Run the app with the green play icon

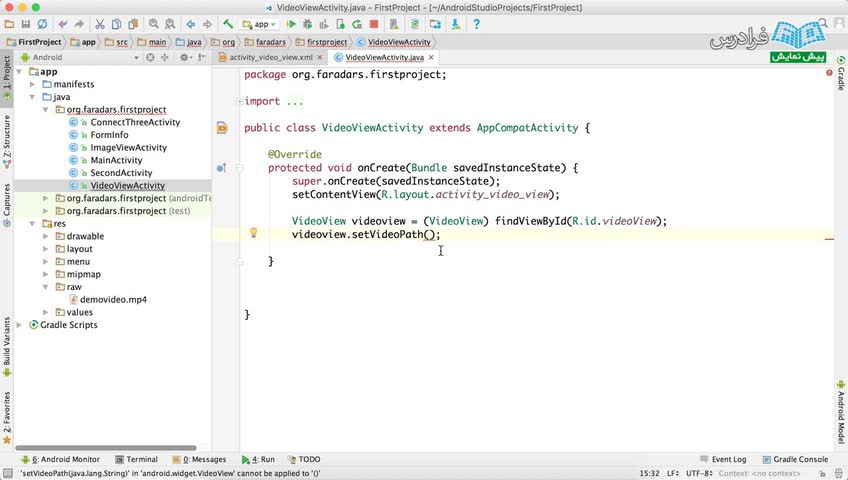[x=291, y=24]
